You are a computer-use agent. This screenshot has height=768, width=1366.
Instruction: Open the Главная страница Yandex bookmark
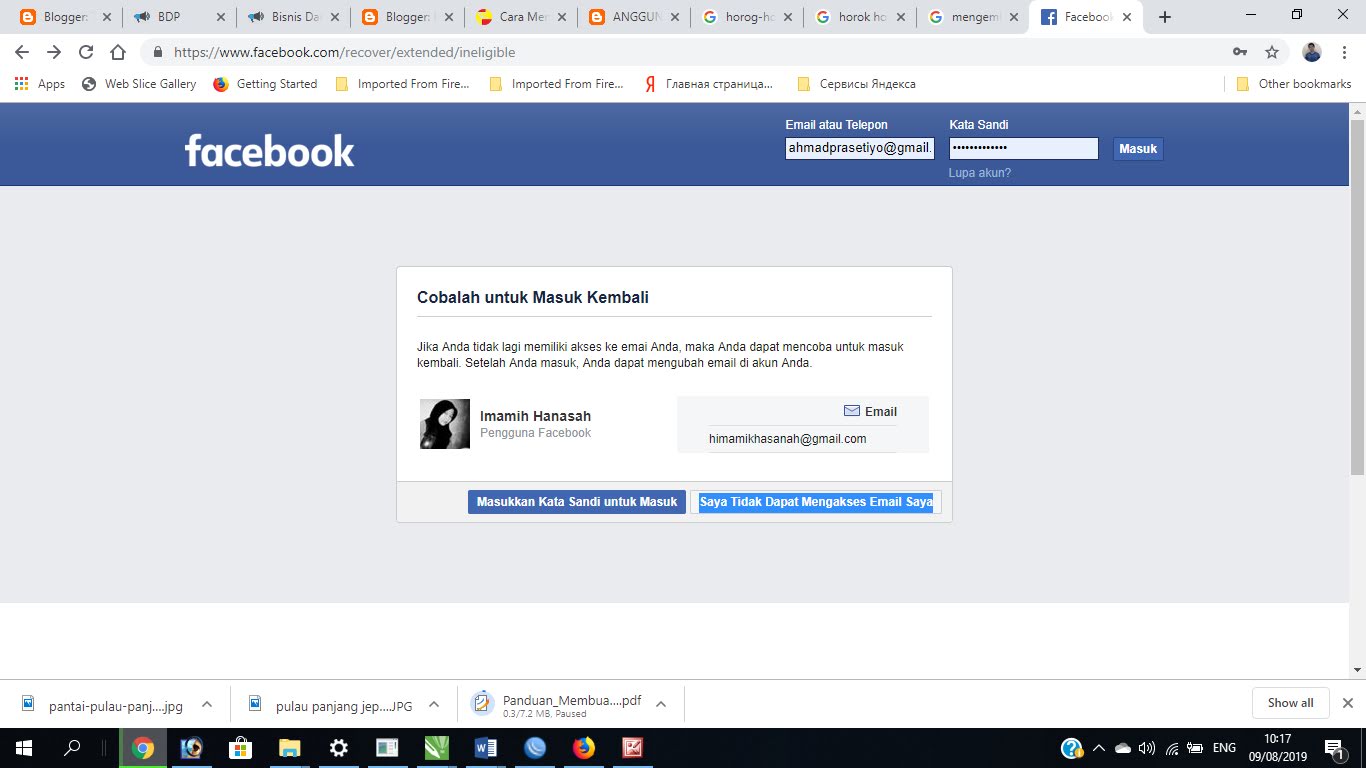708,84
